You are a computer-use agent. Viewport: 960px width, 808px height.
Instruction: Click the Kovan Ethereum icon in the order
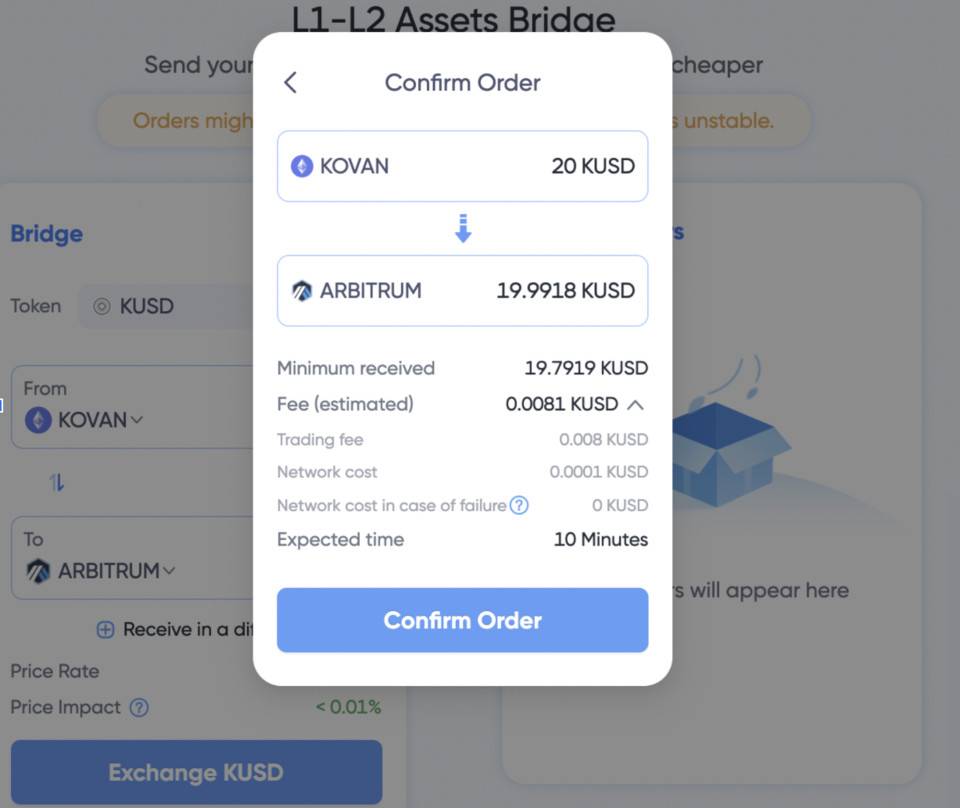[302, 166]
